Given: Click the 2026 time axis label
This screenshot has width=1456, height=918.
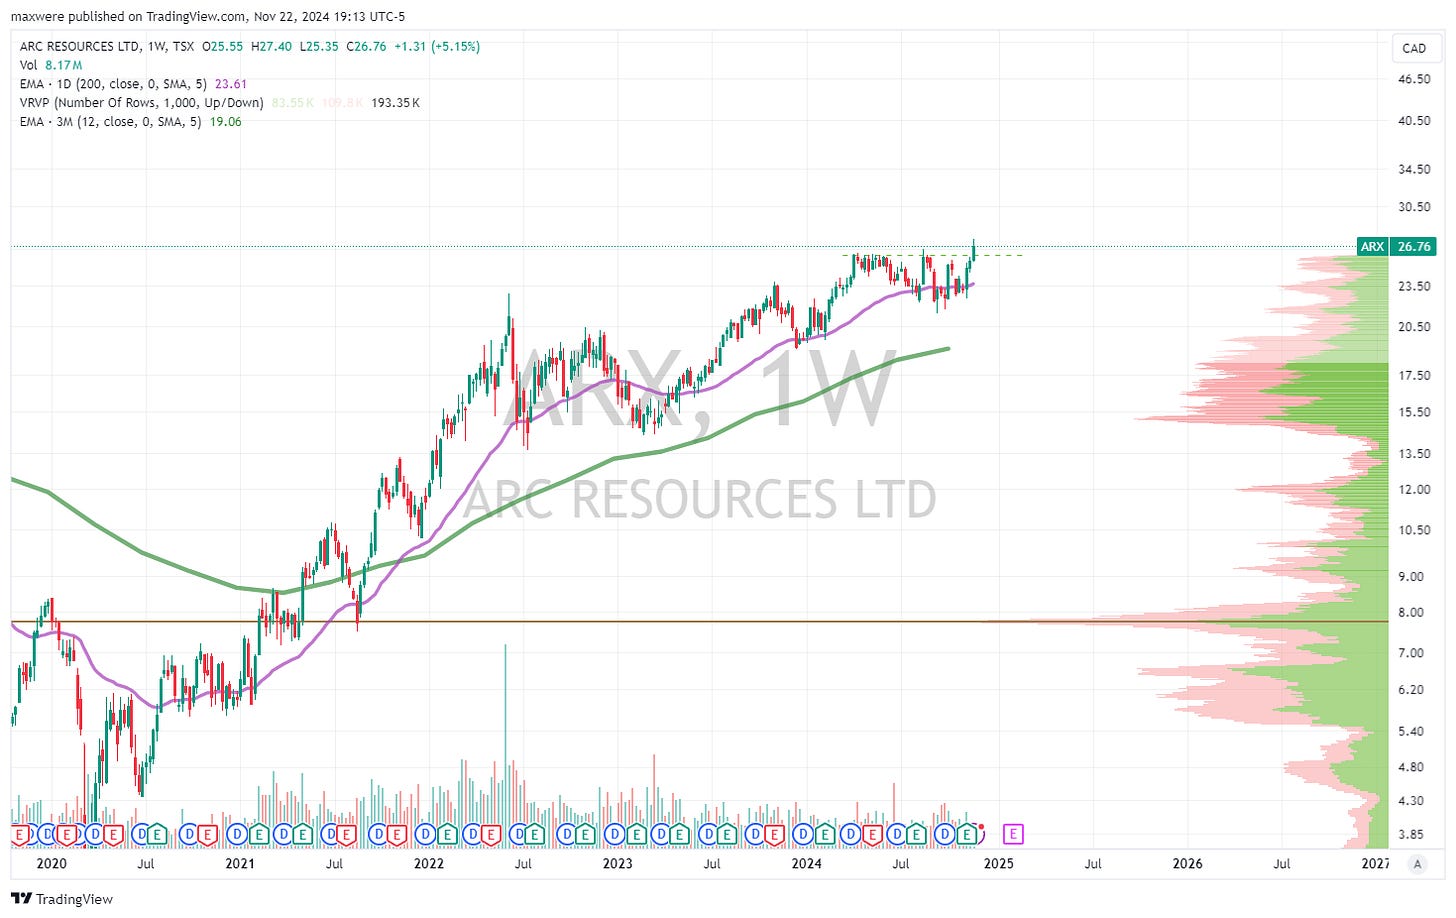Looking at the screenshot, I should [x=1188, y=864].
